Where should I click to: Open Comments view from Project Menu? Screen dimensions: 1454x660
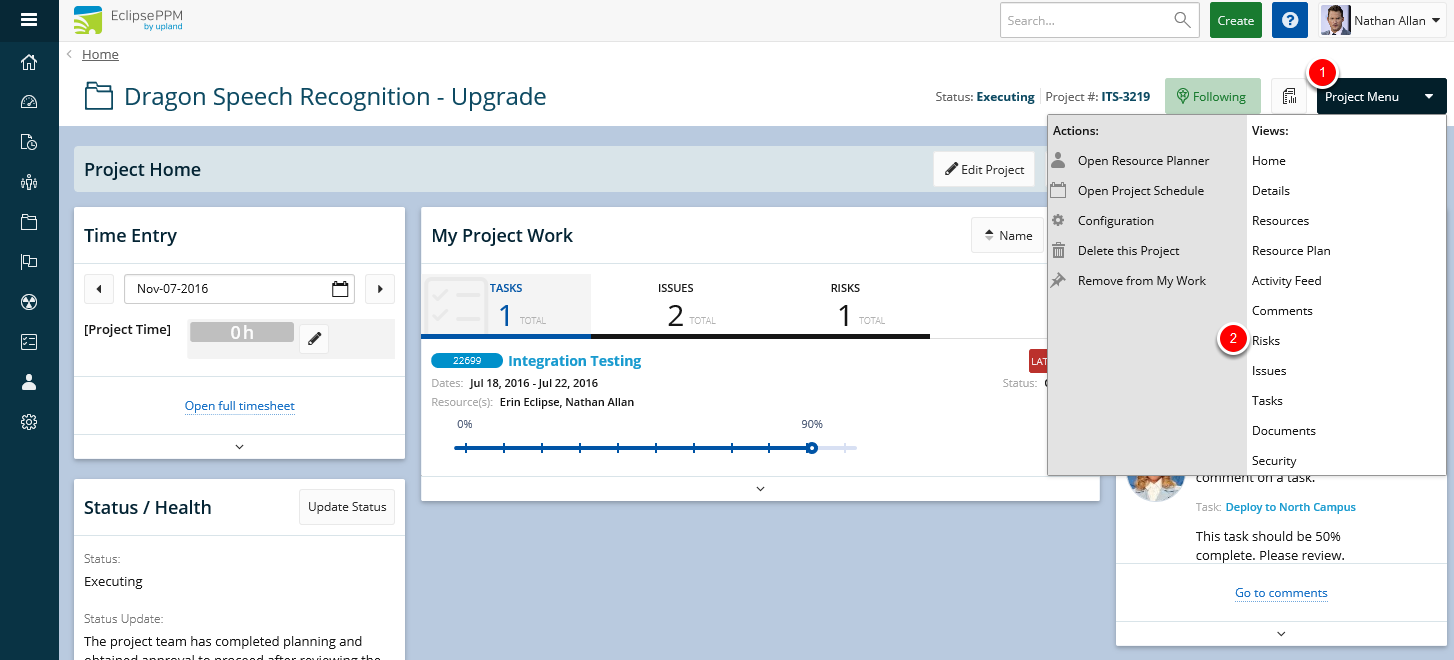pyautogui.click(x=1282, y=311)
